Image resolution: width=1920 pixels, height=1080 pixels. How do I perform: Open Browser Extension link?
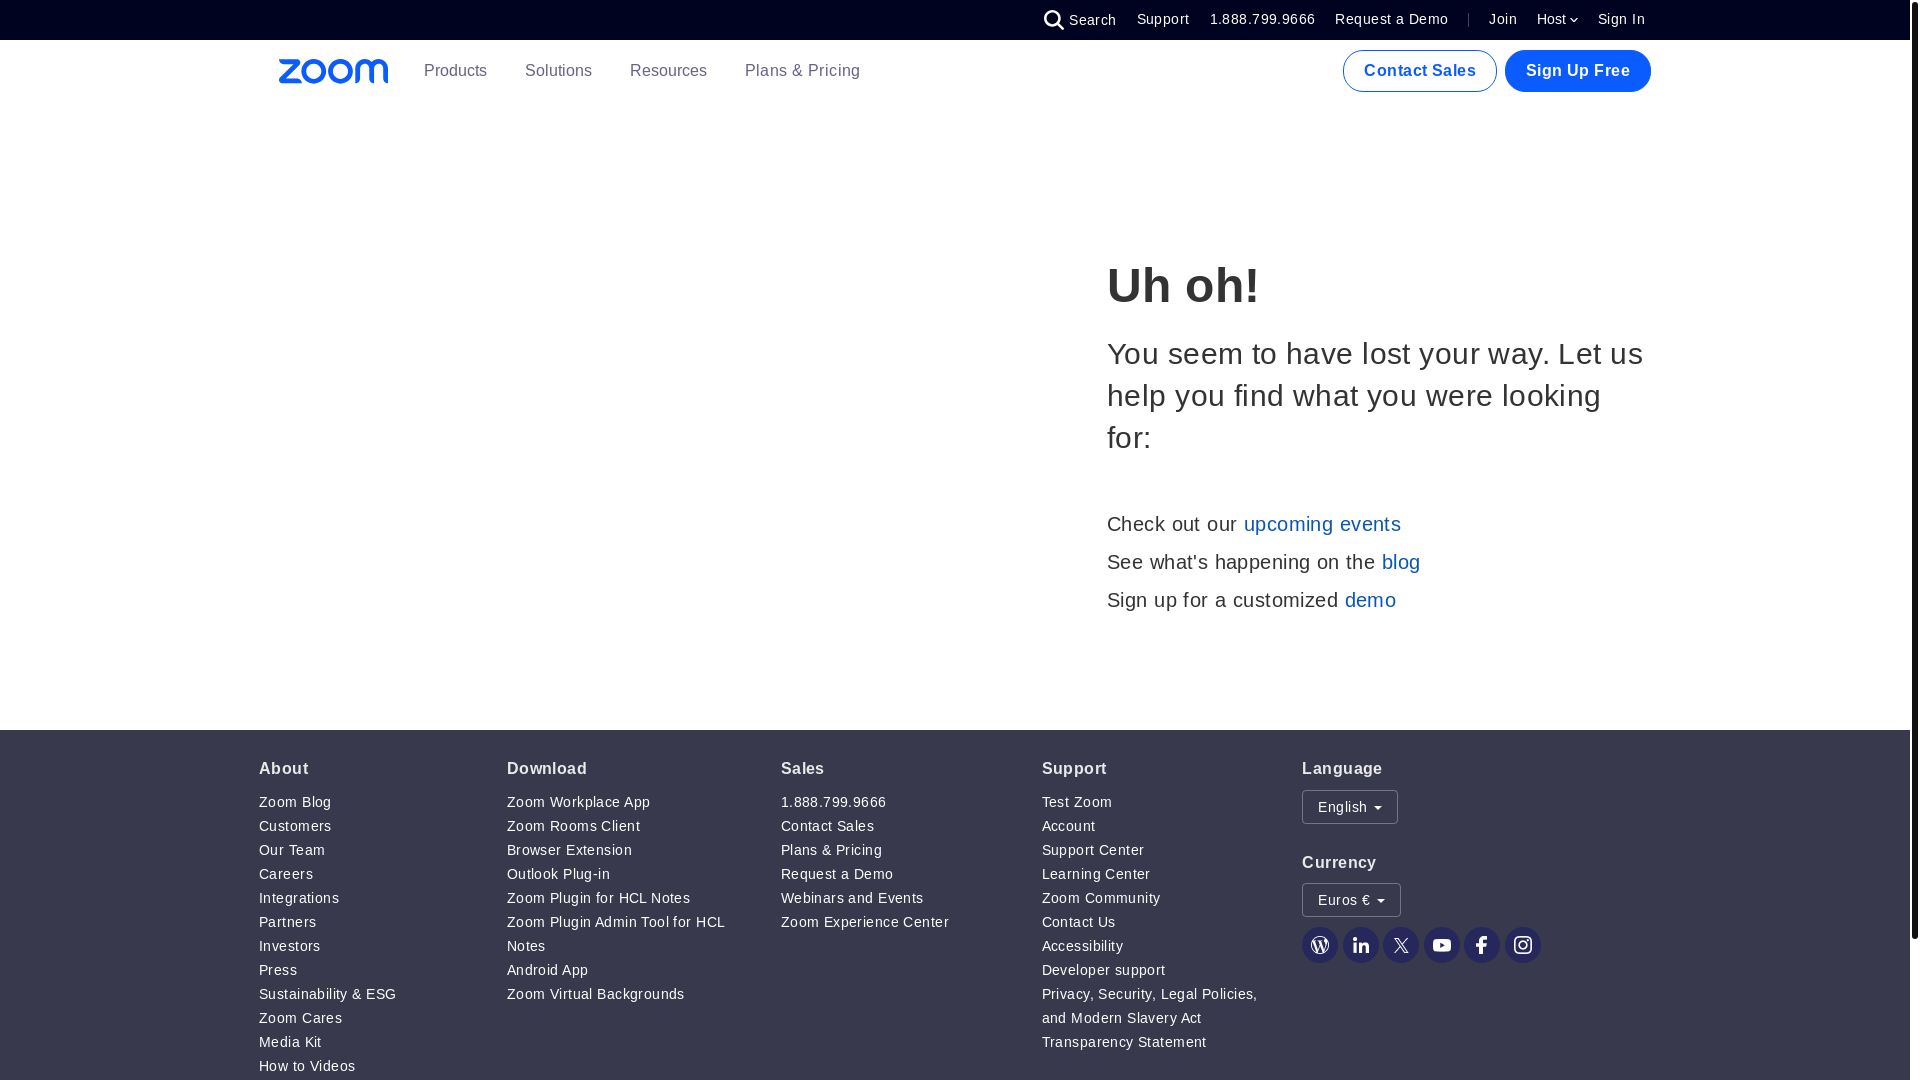pos(569,850)
